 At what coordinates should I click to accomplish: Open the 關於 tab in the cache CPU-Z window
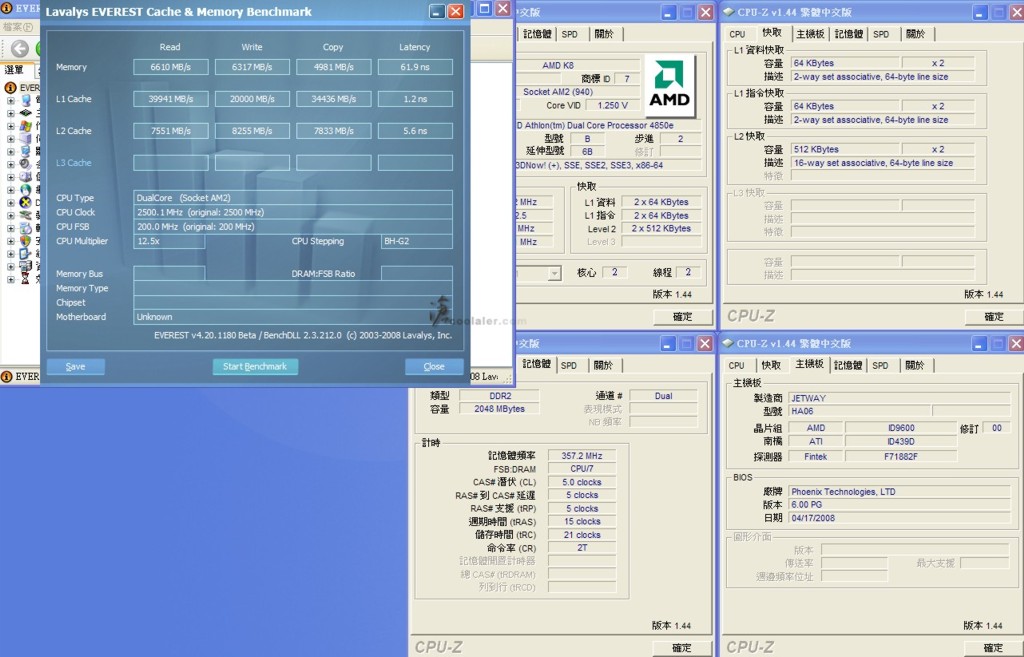pos(916,34)
